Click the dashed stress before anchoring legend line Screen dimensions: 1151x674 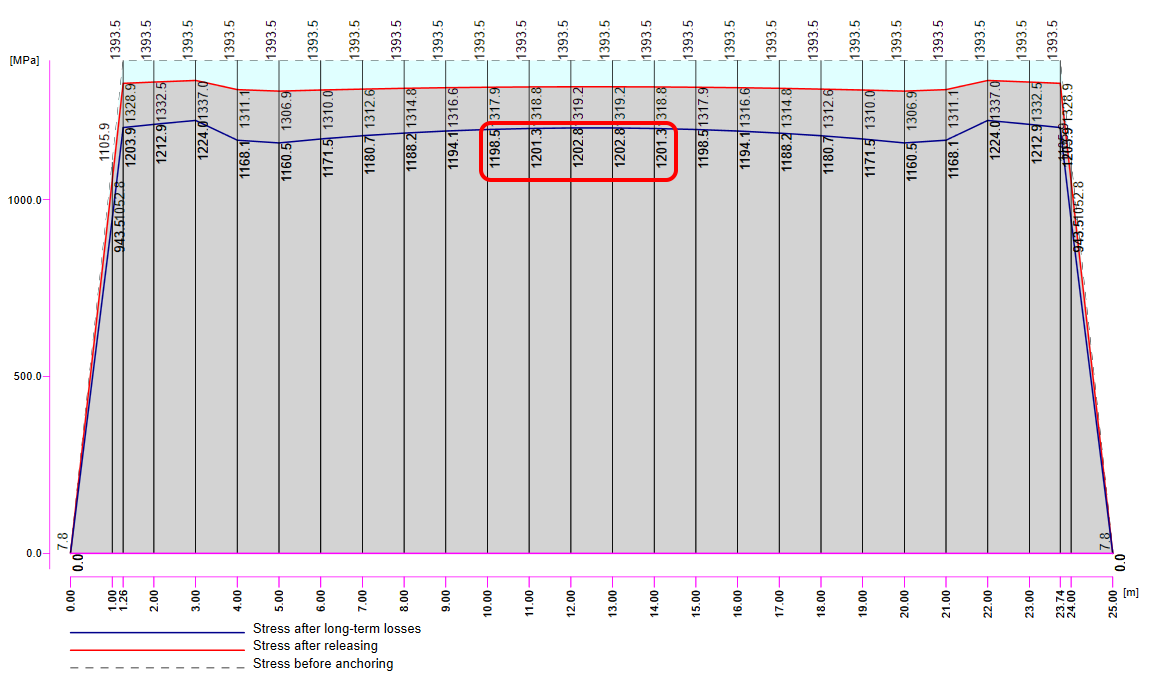click(x=157, y=667)
